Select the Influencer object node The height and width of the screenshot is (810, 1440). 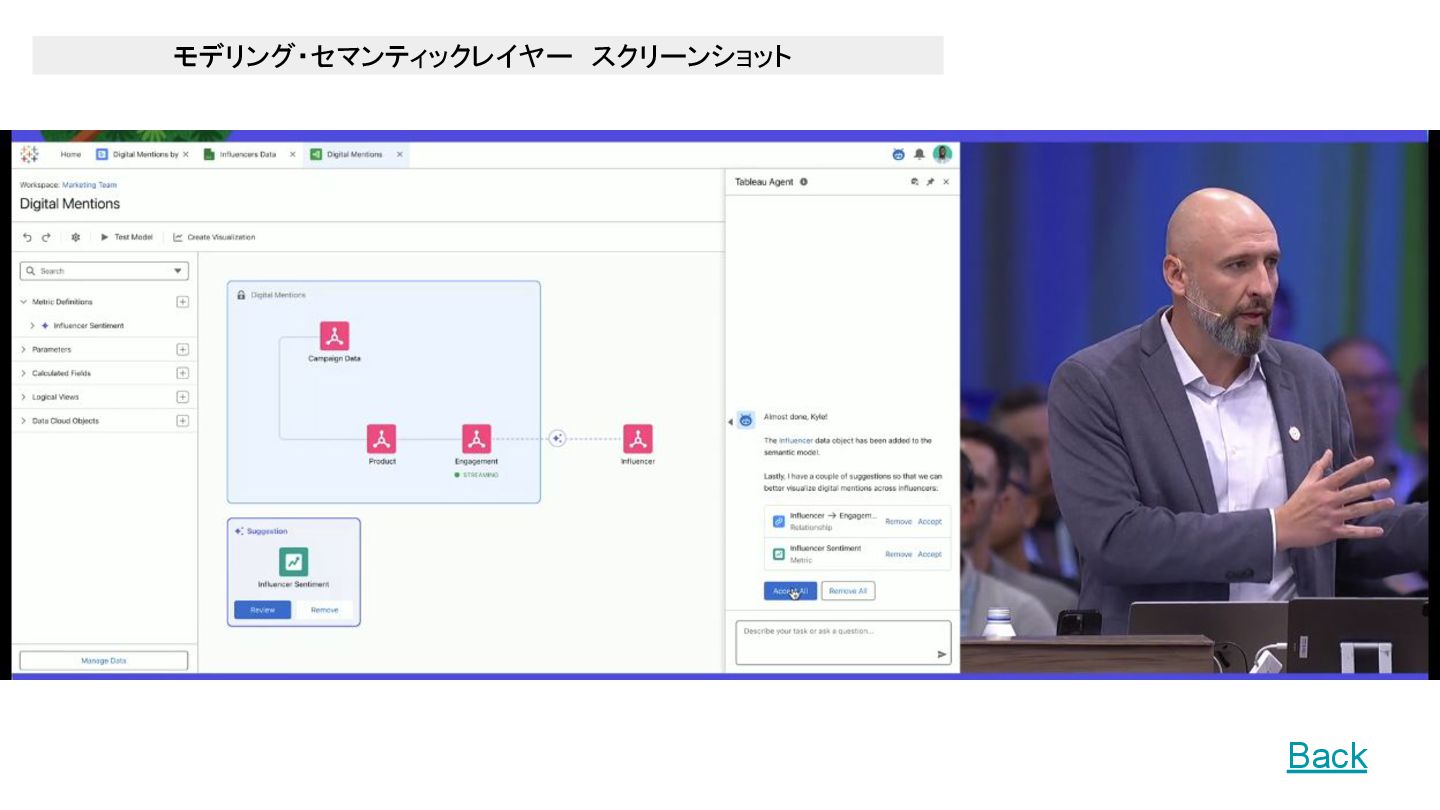pos(638,439)
